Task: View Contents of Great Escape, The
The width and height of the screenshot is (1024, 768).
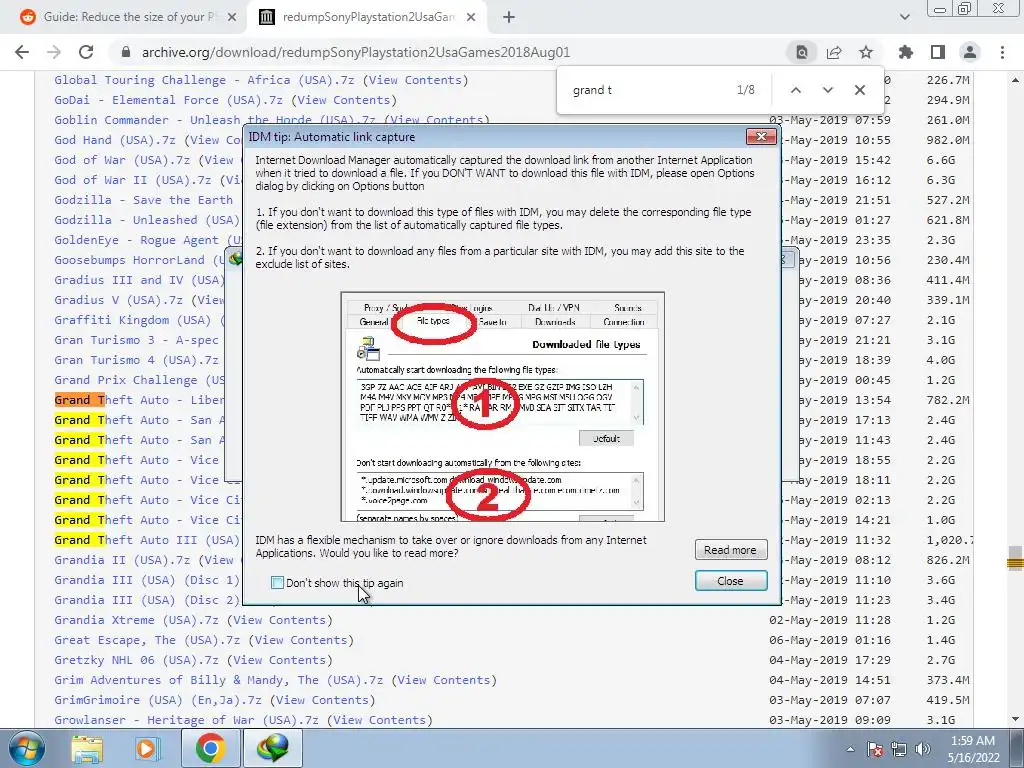Action: pos(301,640)
